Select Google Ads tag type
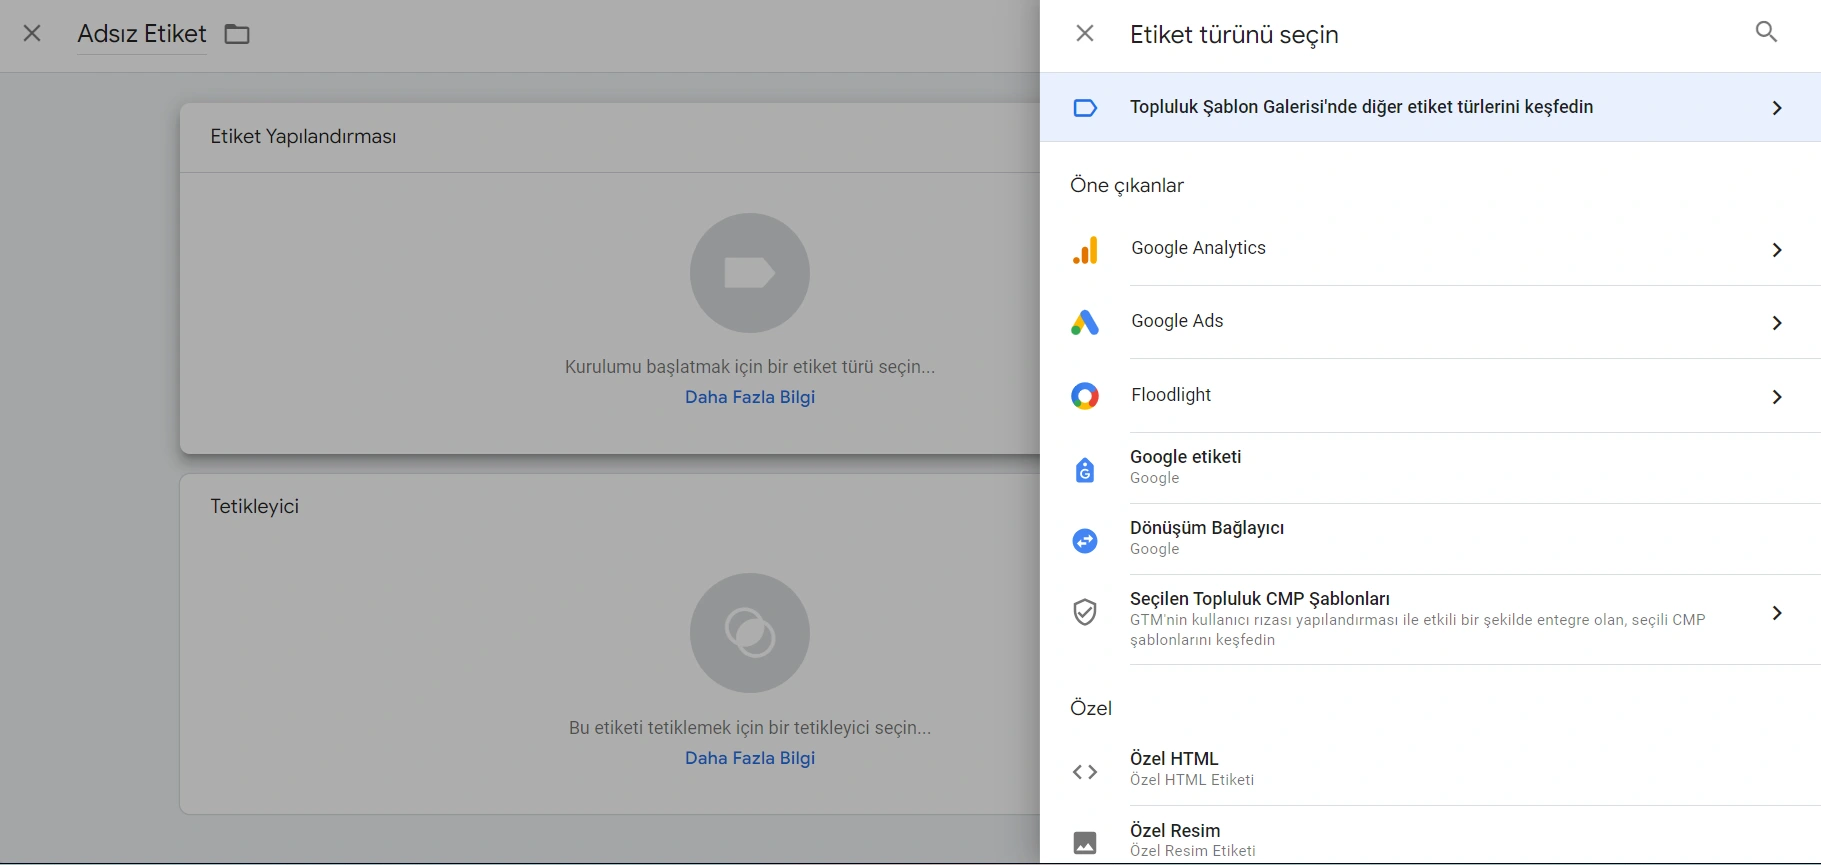Viewport: 1821px width, 865px height. click(1430, 322)
